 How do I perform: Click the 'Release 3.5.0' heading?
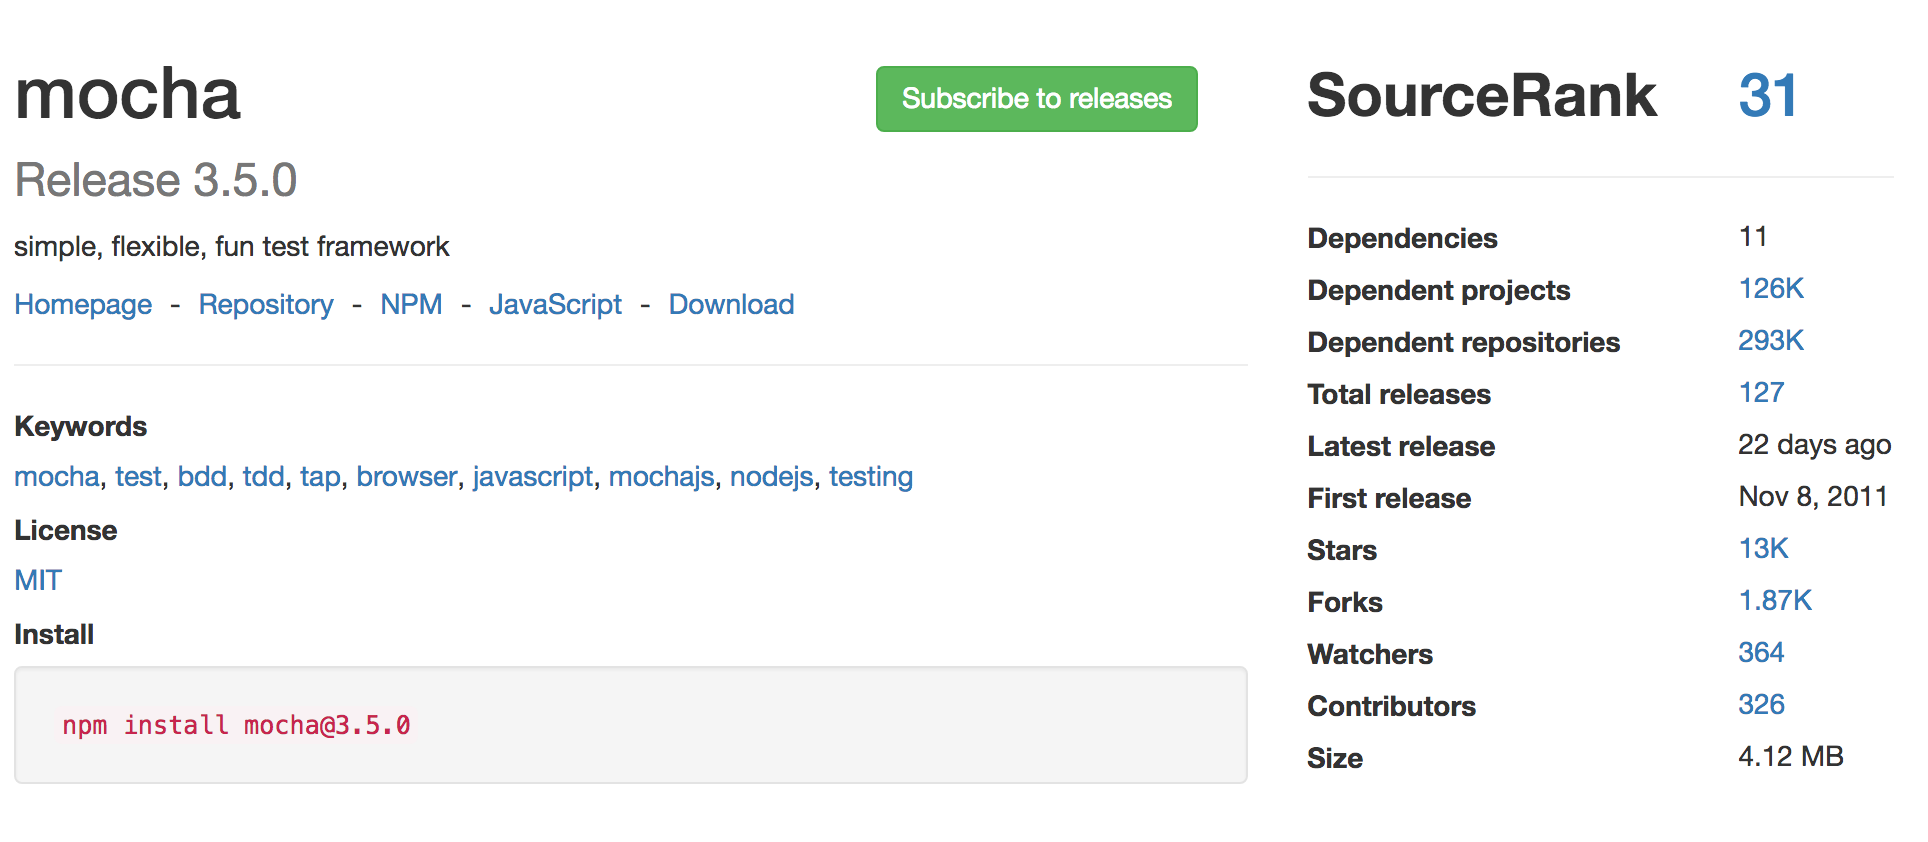click(156, 181)
